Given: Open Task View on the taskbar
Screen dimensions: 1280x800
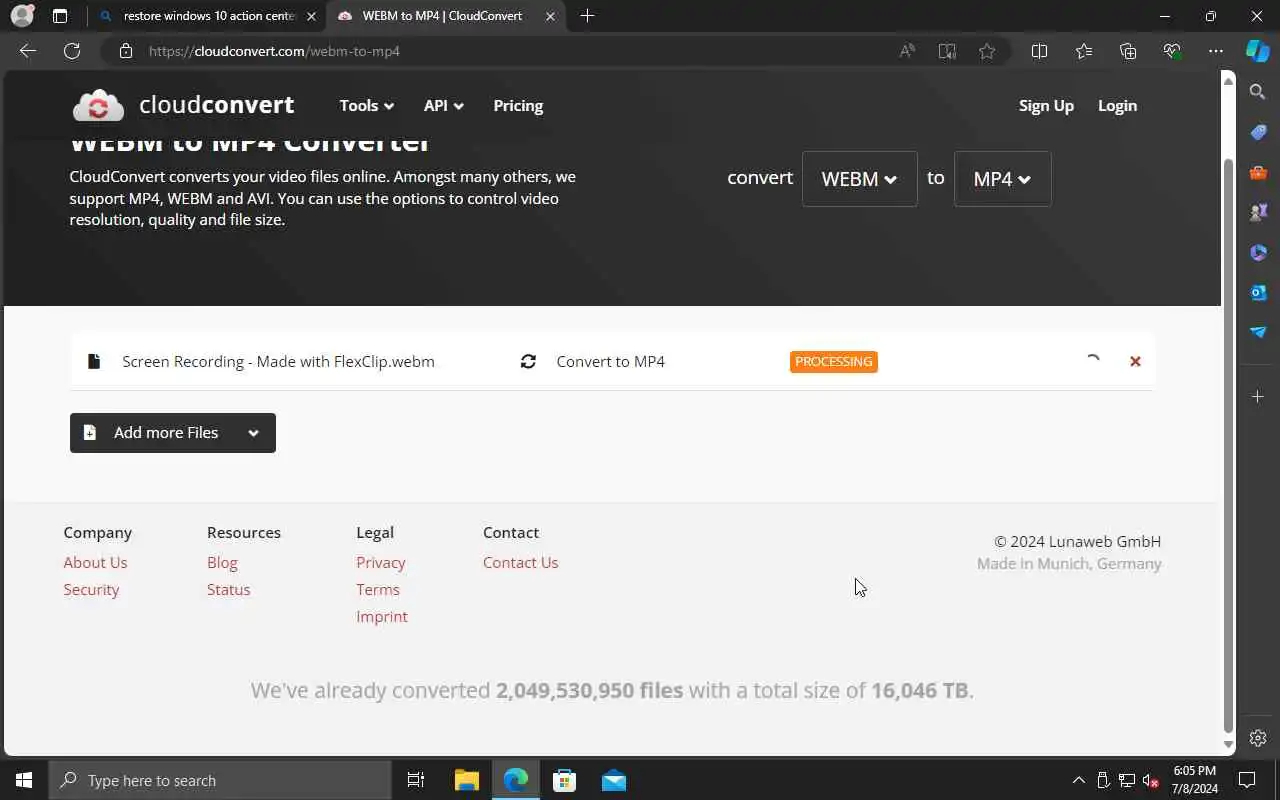Looking at the screenshot, I should click(x=416, y=780).
